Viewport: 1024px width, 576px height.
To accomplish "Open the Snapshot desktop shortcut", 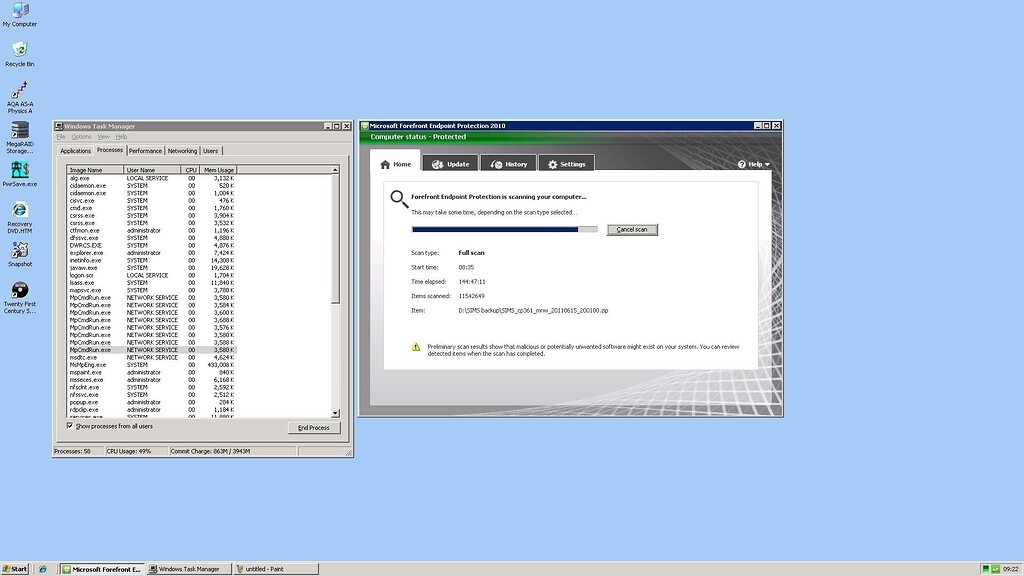I will coord(18,253).
